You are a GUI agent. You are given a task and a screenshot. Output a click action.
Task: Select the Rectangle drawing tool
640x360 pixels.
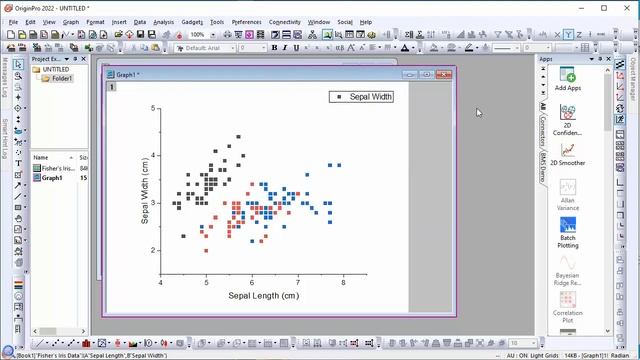point(18,207)
